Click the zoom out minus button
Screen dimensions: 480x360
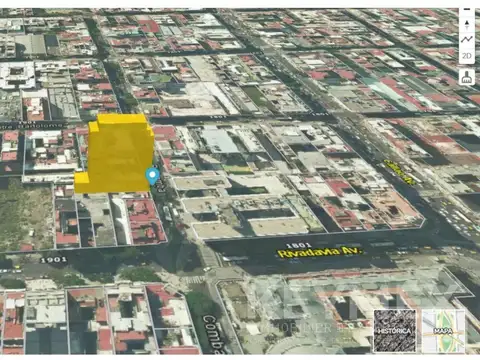[467, 10]
